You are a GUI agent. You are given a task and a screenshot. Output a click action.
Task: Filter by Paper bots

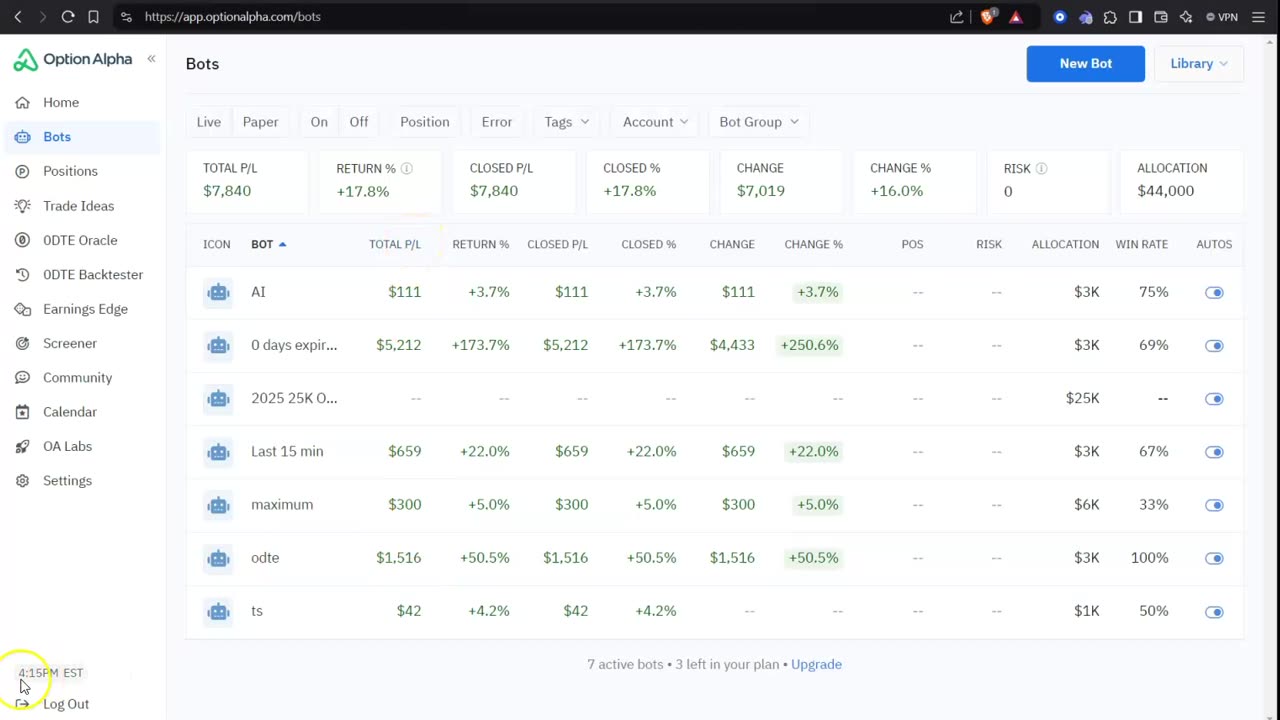pyautogui.click(x=260, y=122)
